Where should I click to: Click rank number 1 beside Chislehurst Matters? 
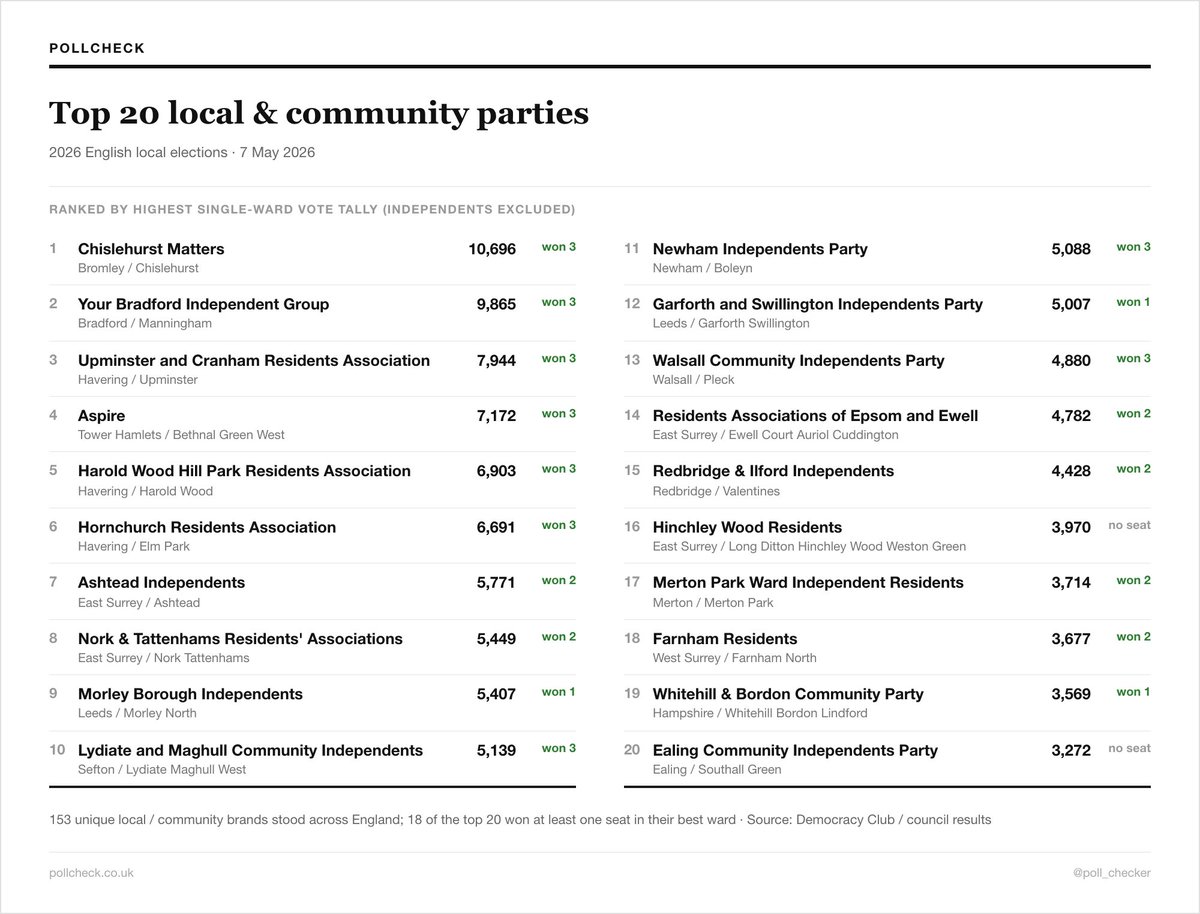tap(53, 248)
